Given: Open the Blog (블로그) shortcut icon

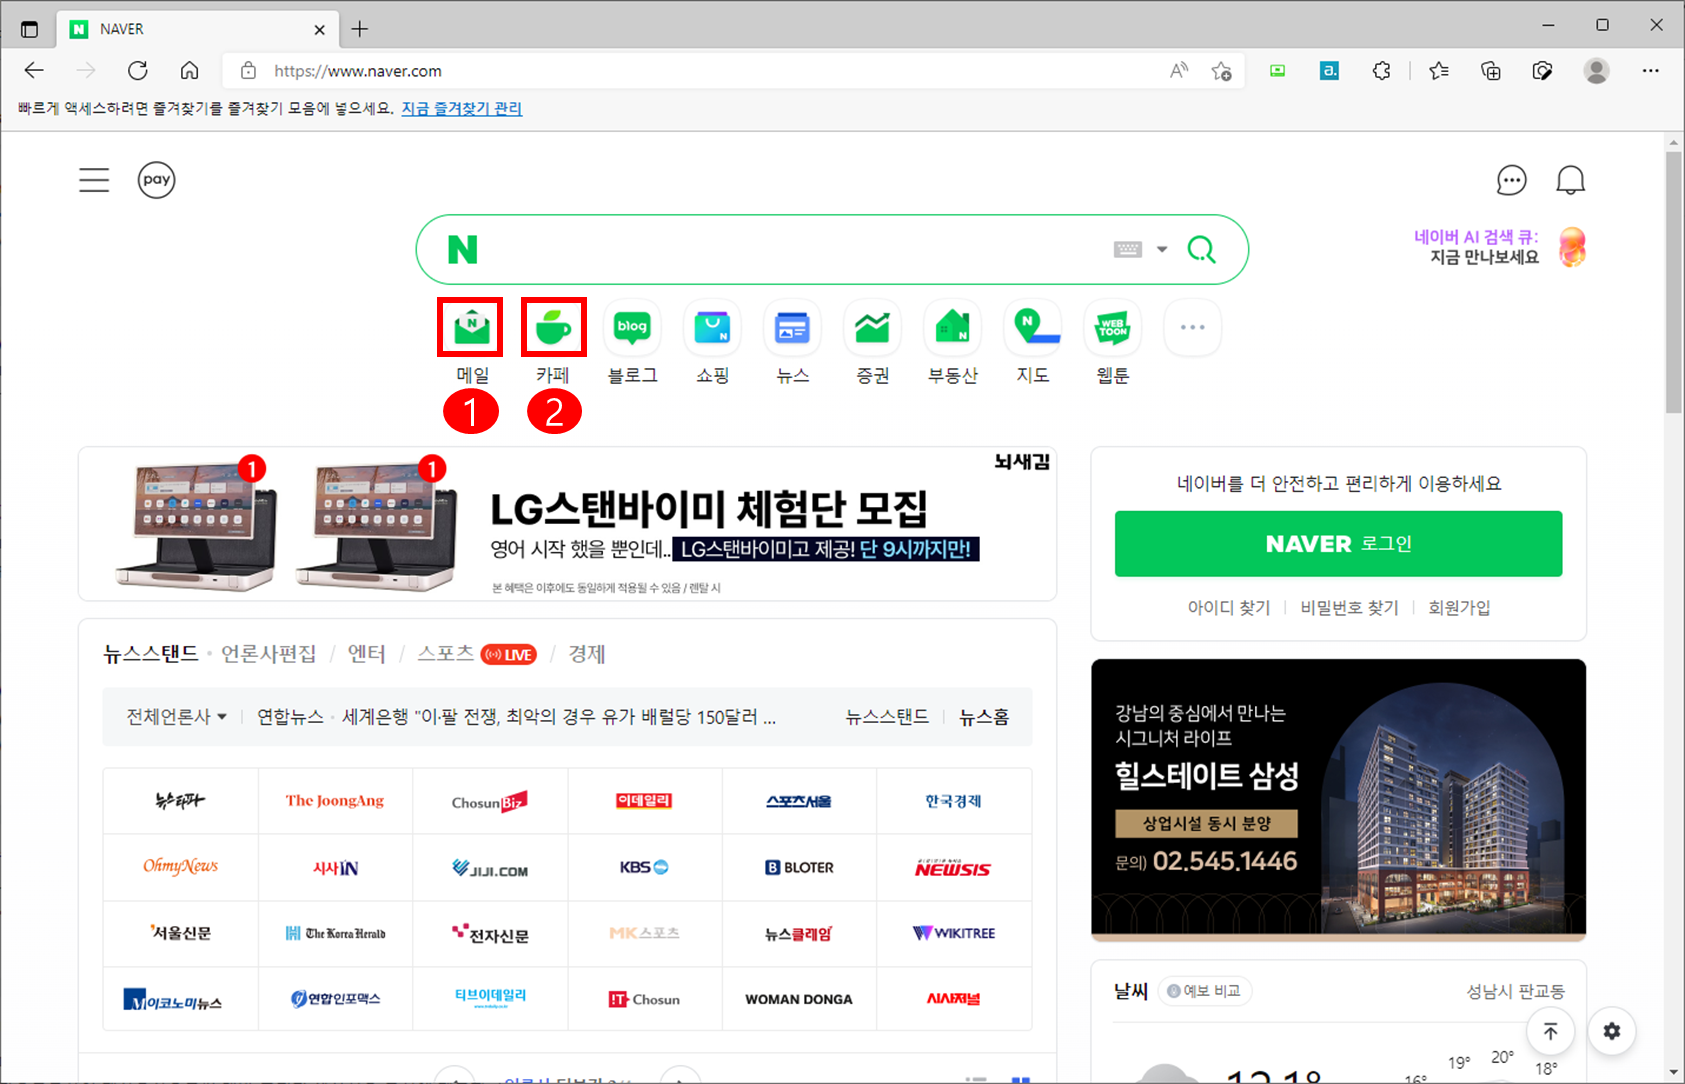Looking at the screenshot, I should pyautogui.click(x=632, y=327).
